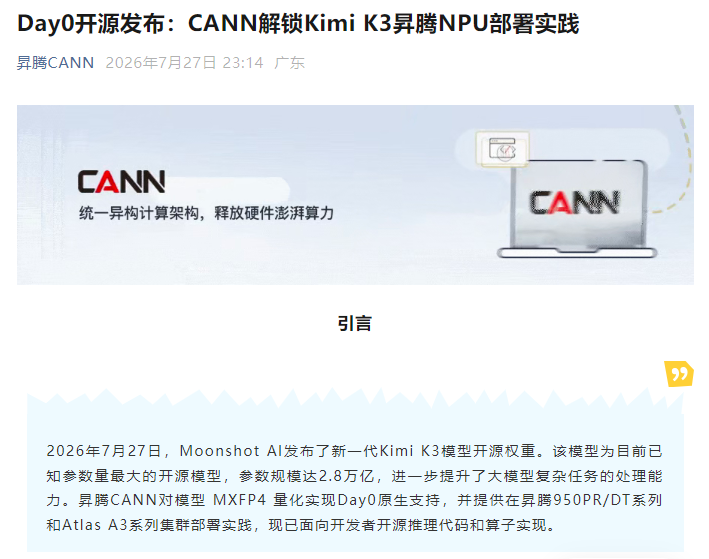Click the laptop base illustration
Screen dimensions: 709x559
point(577,253)
